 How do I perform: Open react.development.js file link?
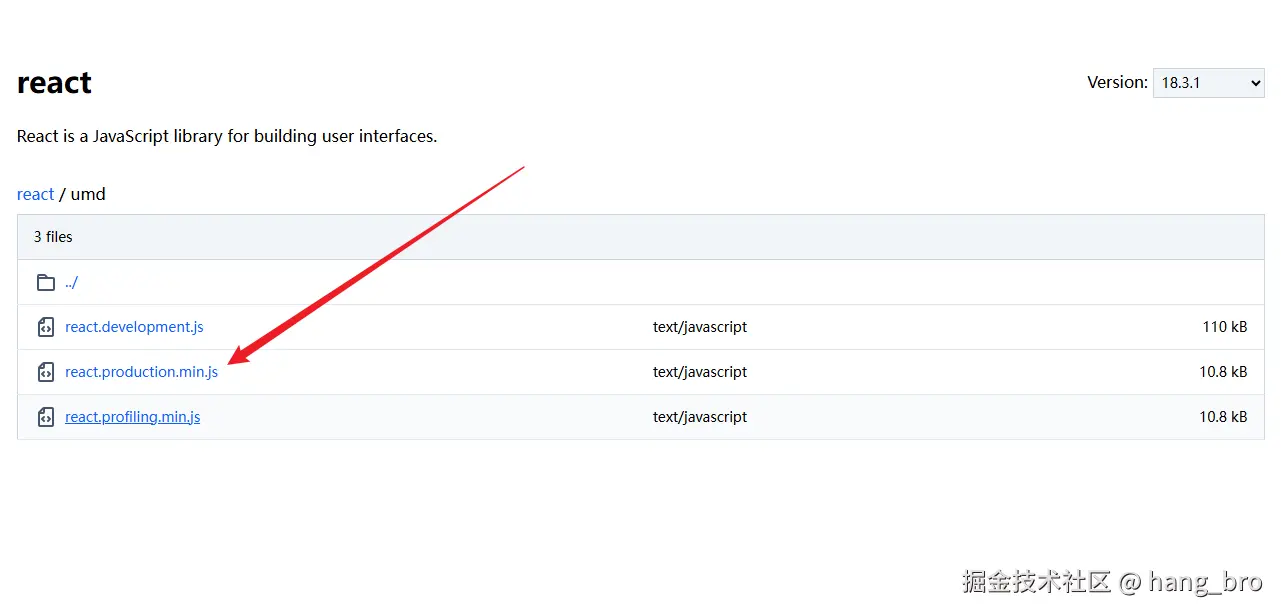134,327
